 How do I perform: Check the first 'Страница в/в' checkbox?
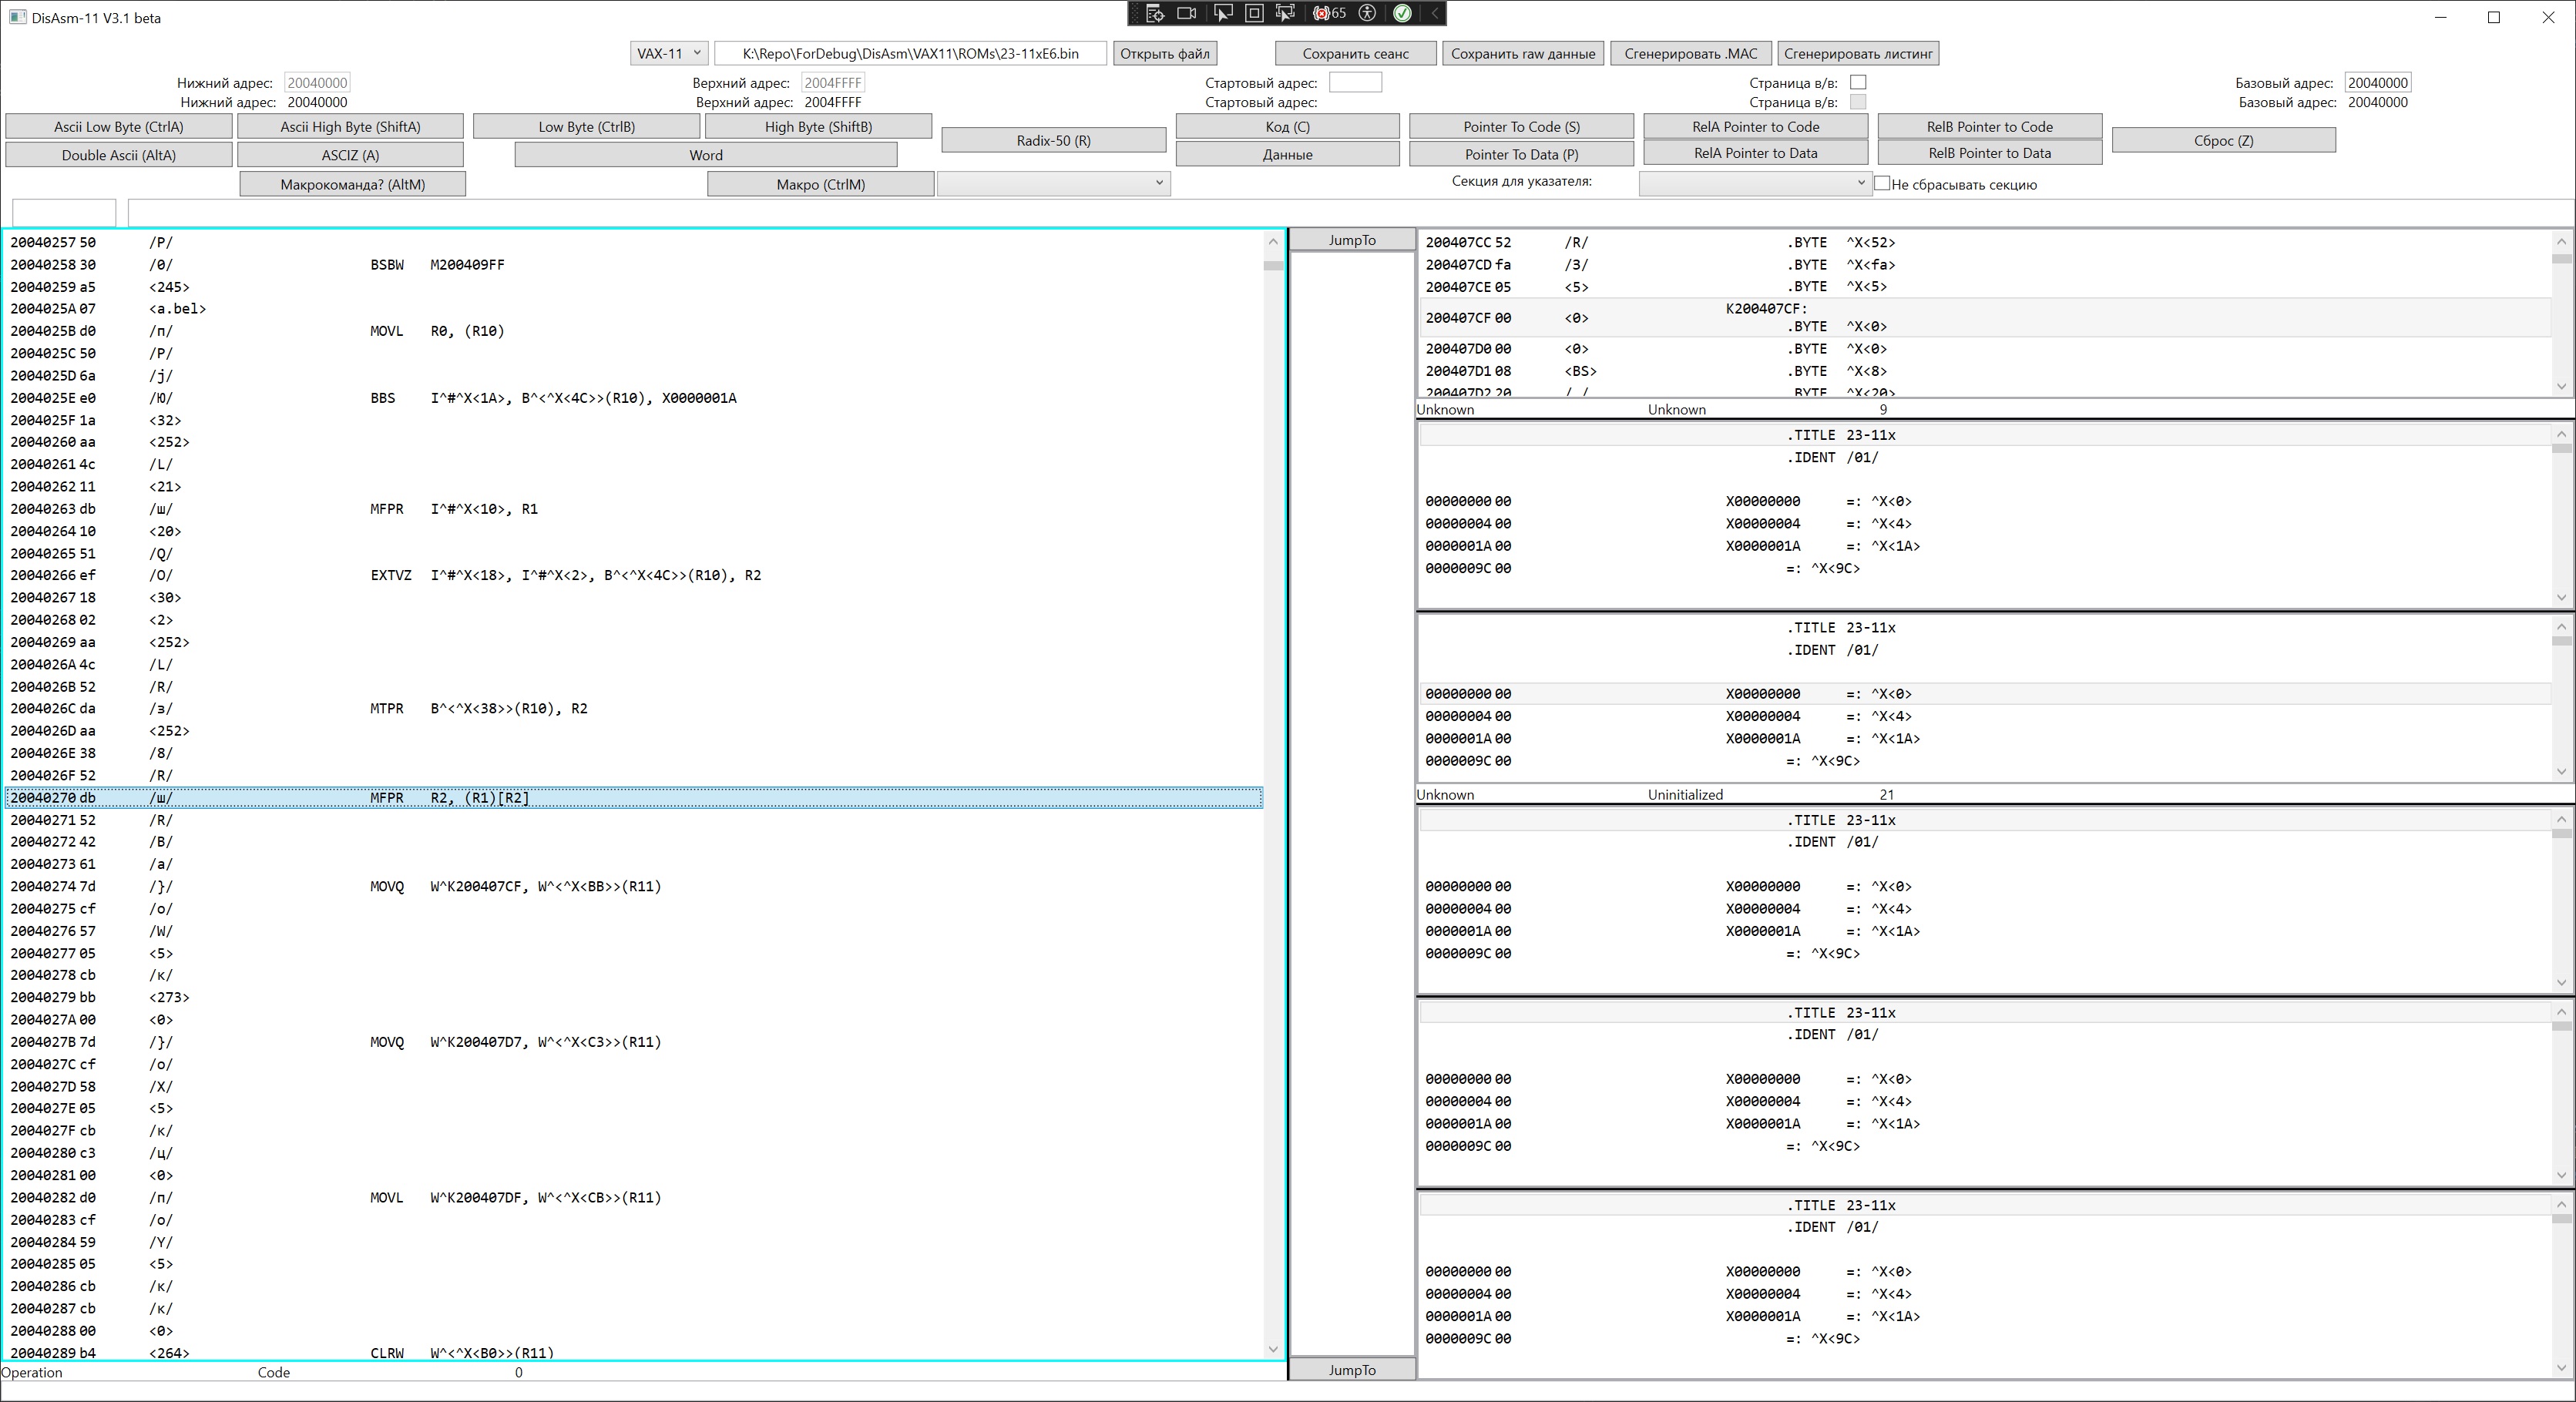[x=1858, y=82]
